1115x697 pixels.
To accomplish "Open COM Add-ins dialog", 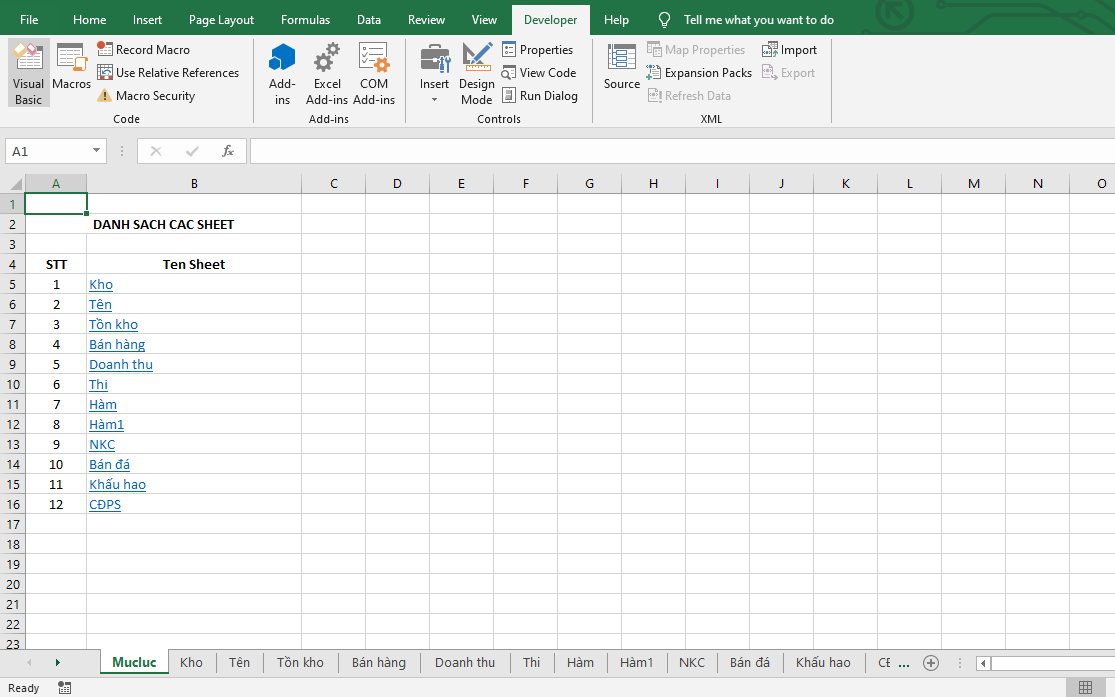I will 374,73.
